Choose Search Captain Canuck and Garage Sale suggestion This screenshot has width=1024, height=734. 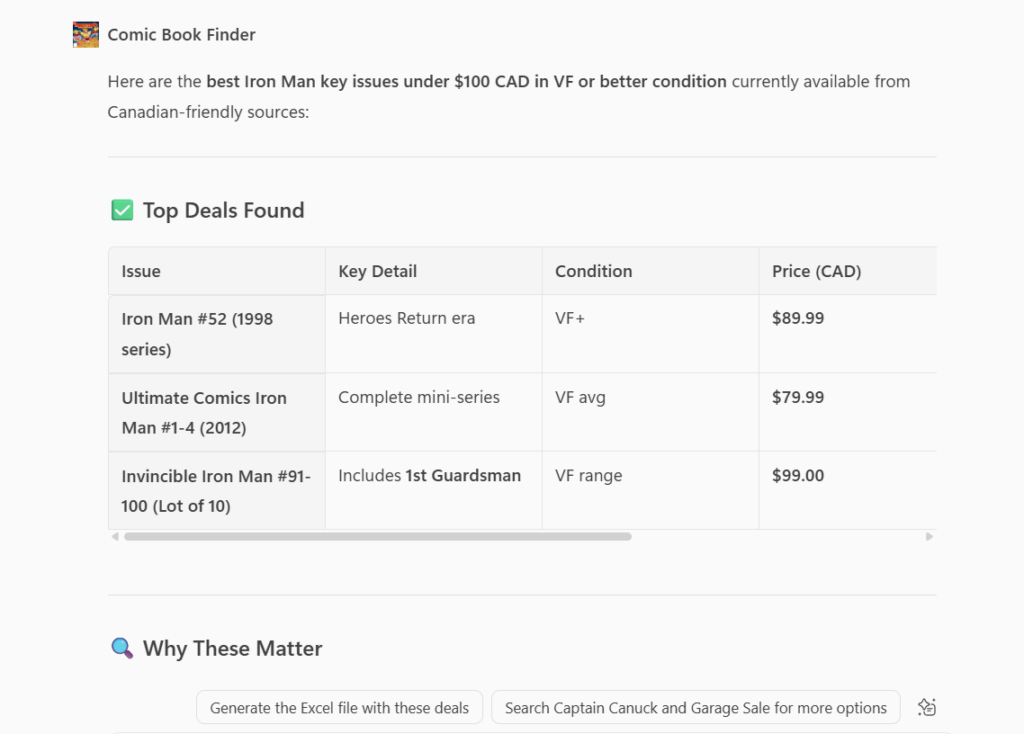click(695, 708)
